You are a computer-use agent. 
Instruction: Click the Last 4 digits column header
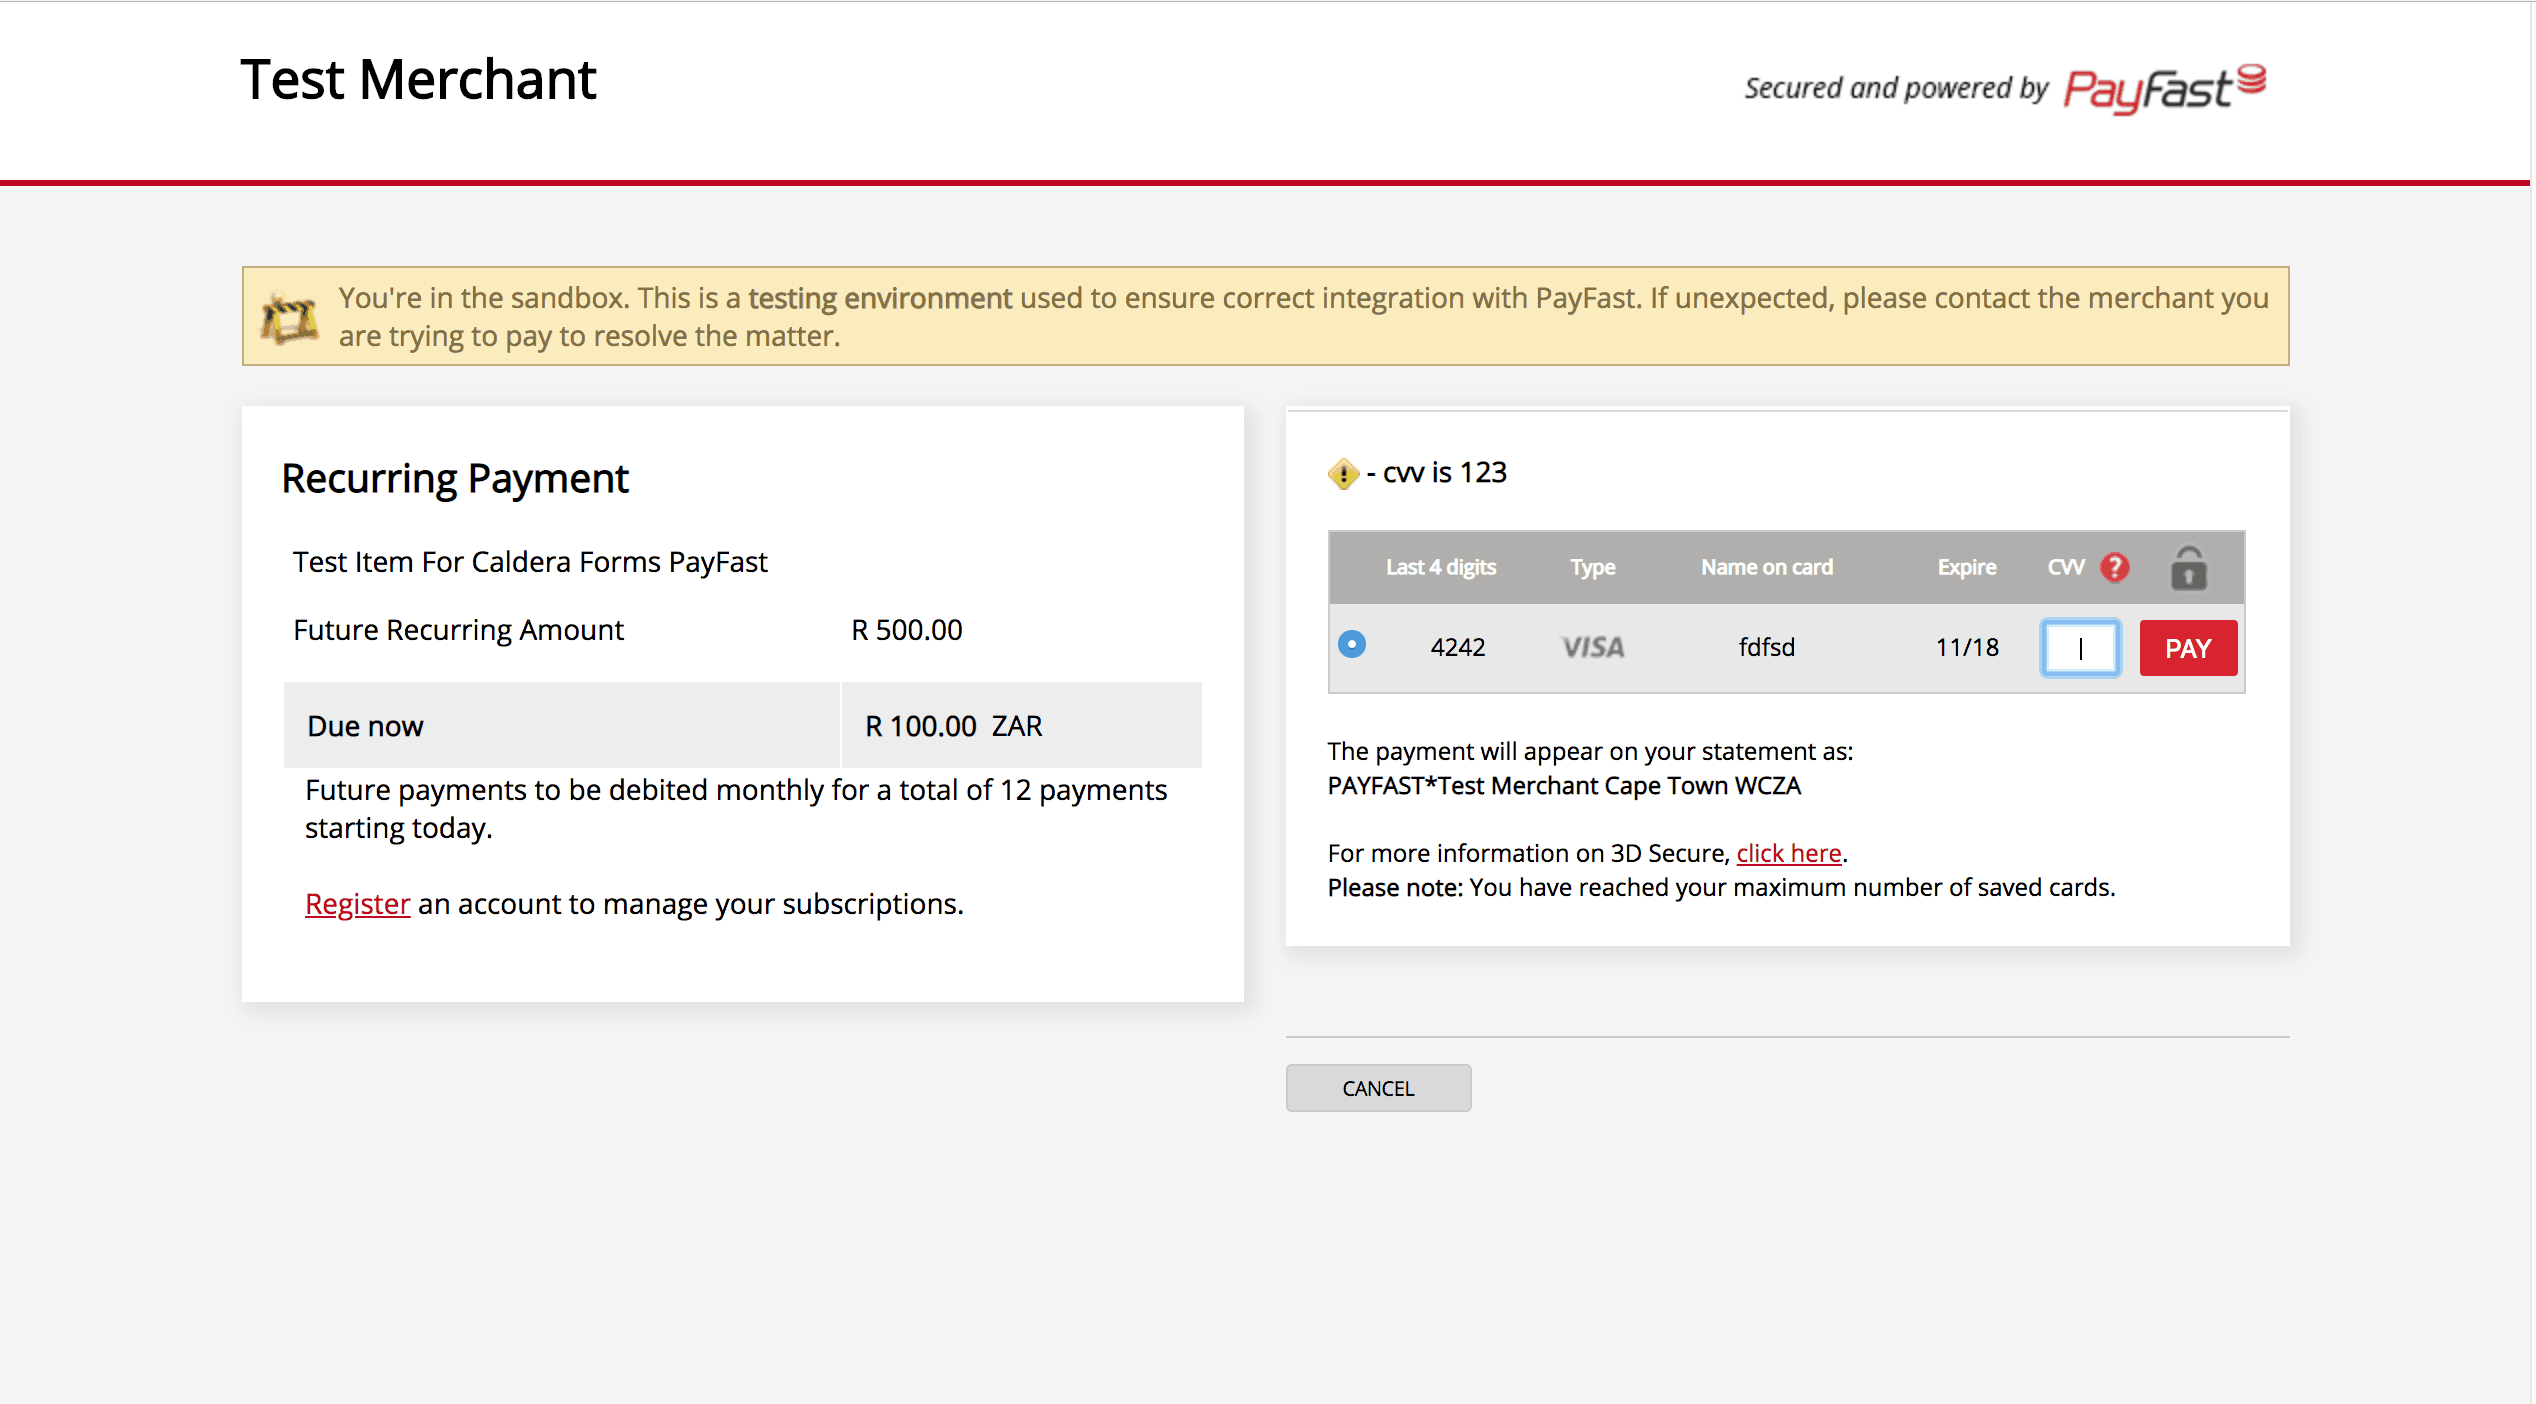click(1441, 567)
